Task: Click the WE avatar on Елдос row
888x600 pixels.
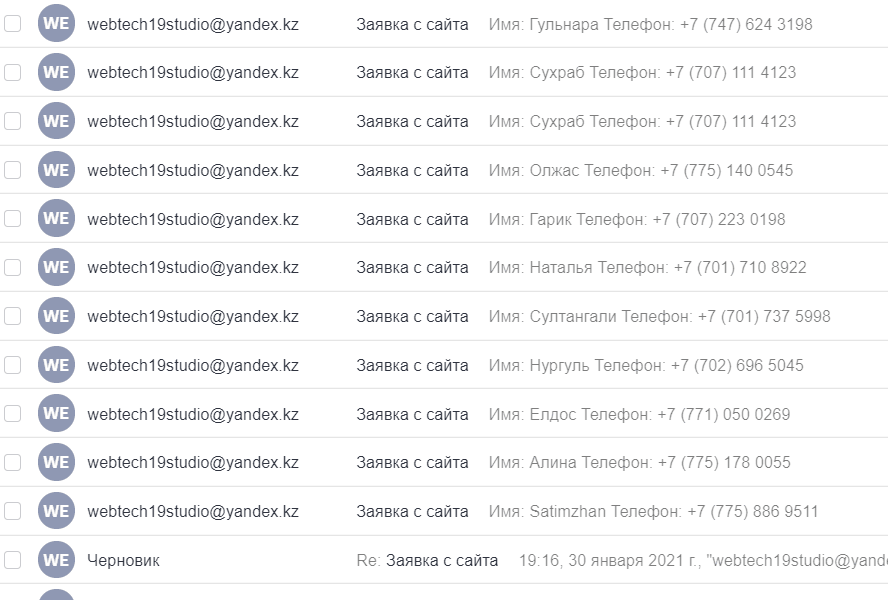Action: [56, 414]
